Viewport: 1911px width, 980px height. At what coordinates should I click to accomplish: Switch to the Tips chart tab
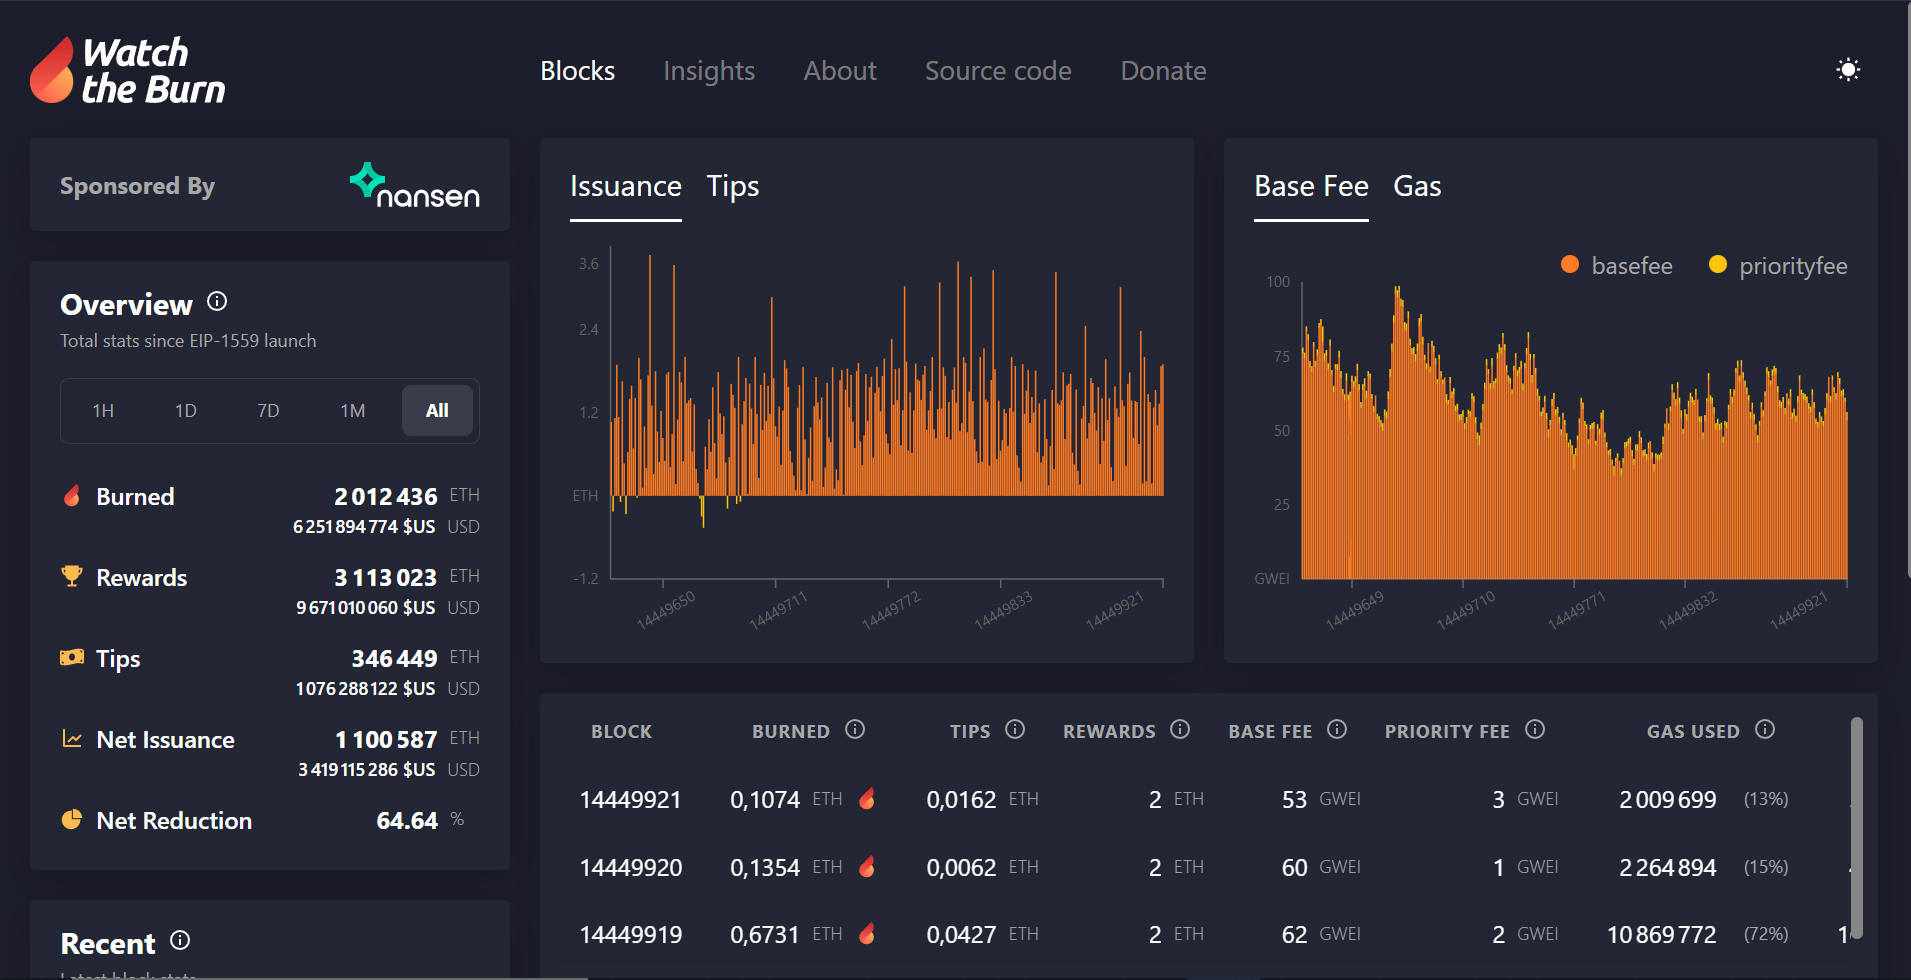[x=732, y=187]
